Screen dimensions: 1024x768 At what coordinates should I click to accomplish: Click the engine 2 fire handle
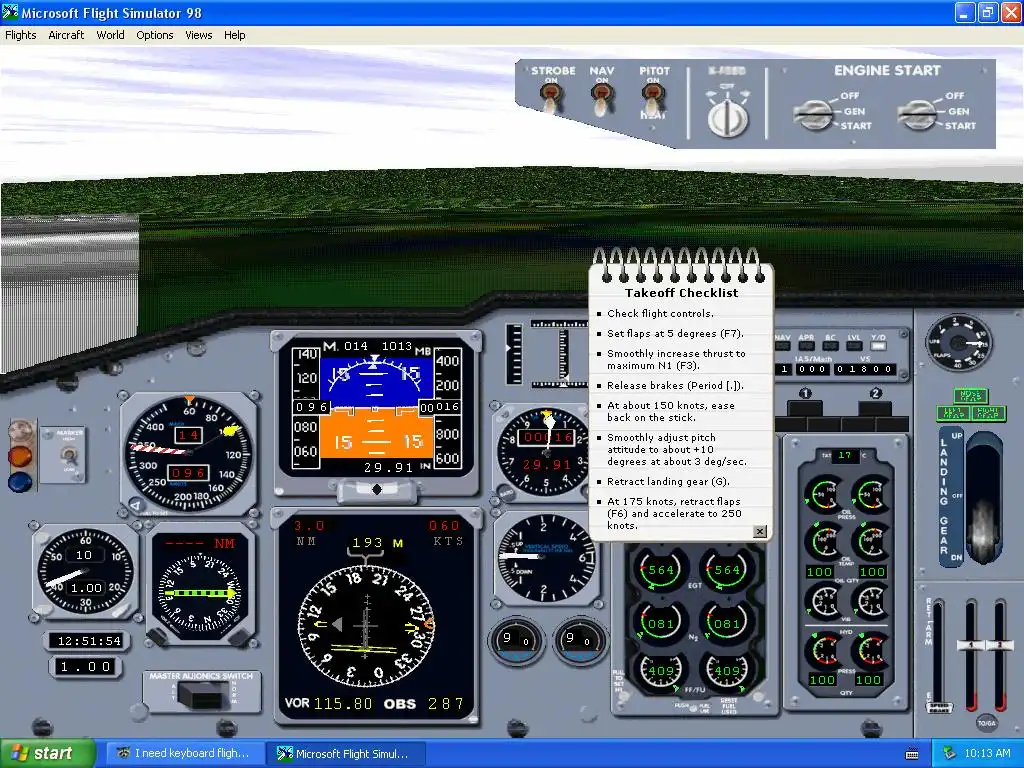(876, 409)
